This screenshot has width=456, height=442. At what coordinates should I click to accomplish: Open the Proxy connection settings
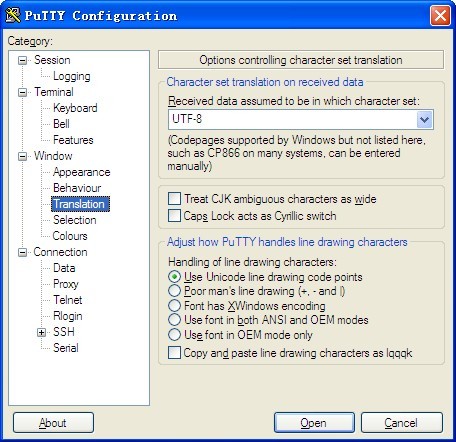point(66,284)
